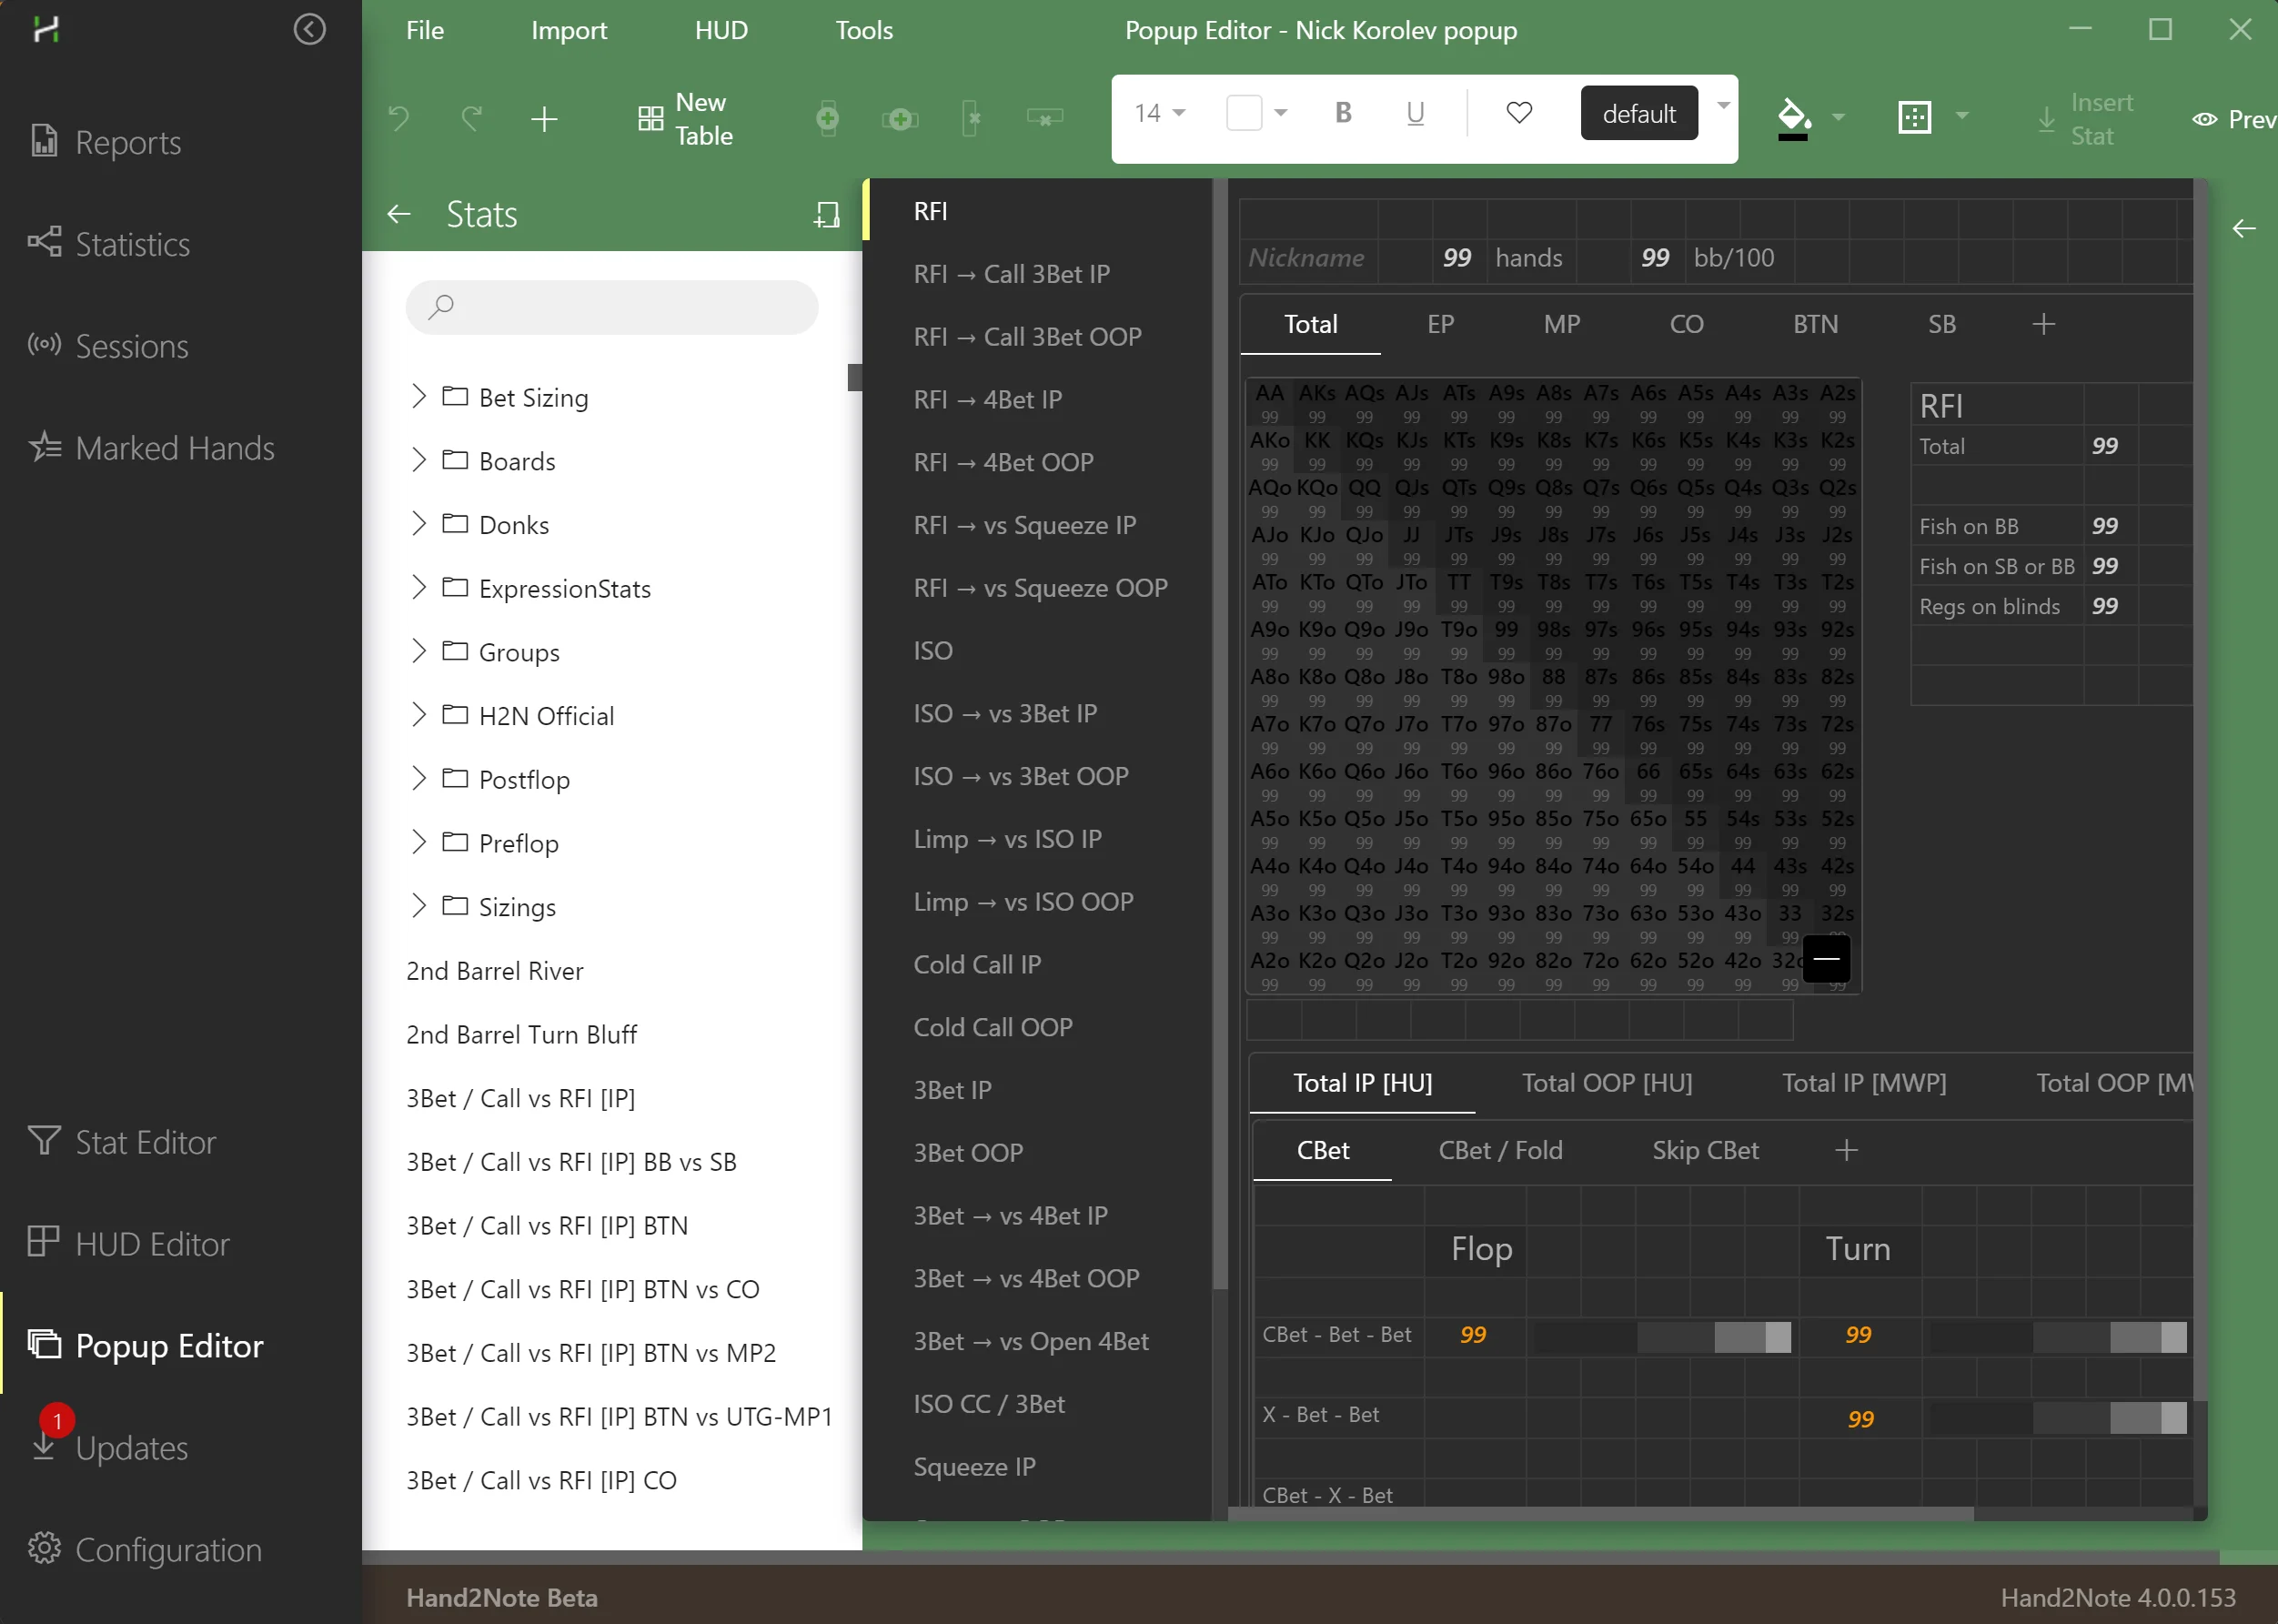Redo the last change
2278x1624 pixels.
tap(473, 118)
